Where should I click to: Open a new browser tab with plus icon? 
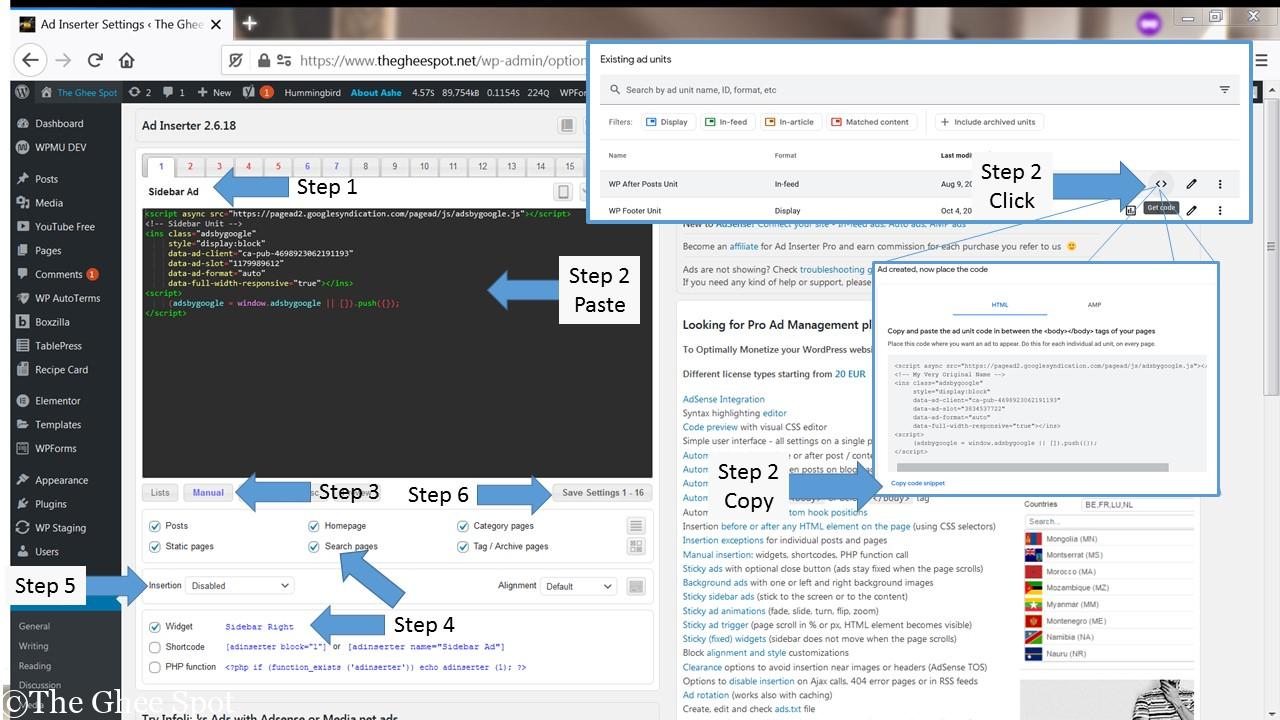pos(250,23)
